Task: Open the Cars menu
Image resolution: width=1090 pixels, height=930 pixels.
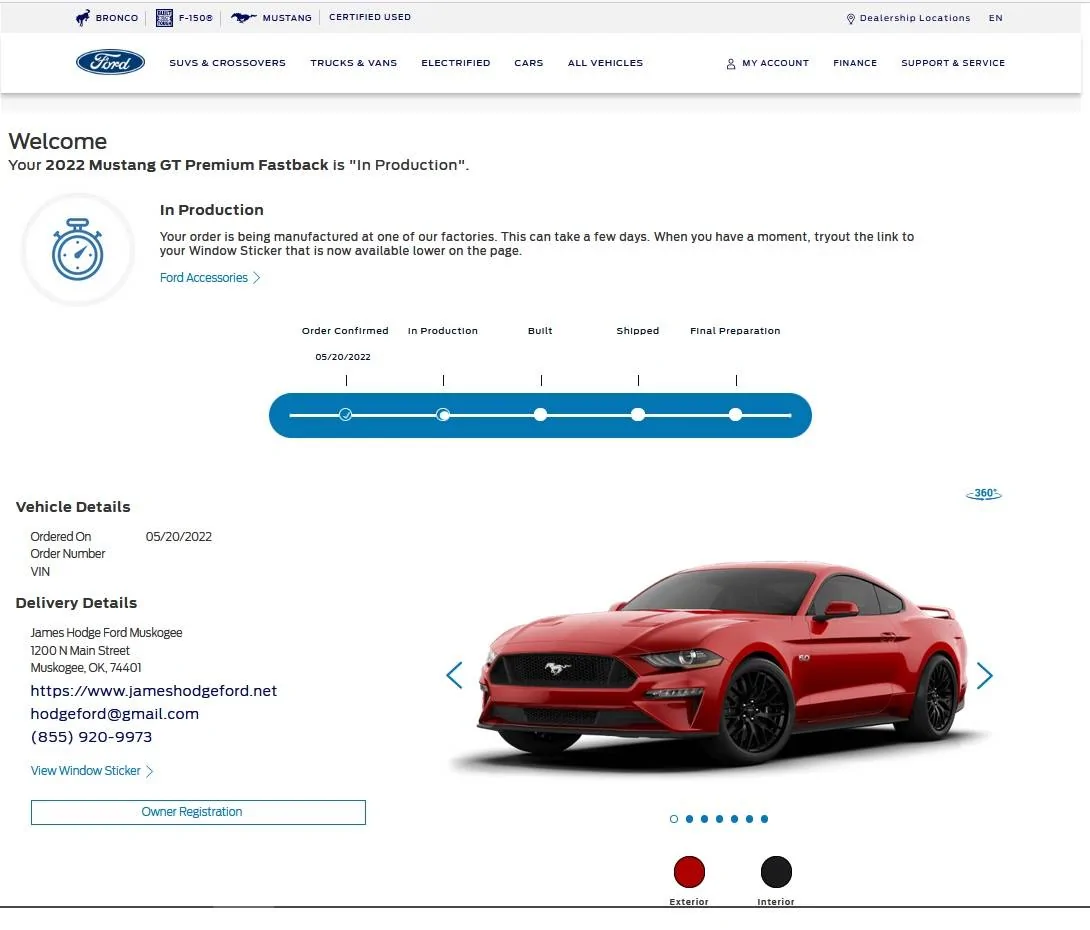Action: [528, 63]
